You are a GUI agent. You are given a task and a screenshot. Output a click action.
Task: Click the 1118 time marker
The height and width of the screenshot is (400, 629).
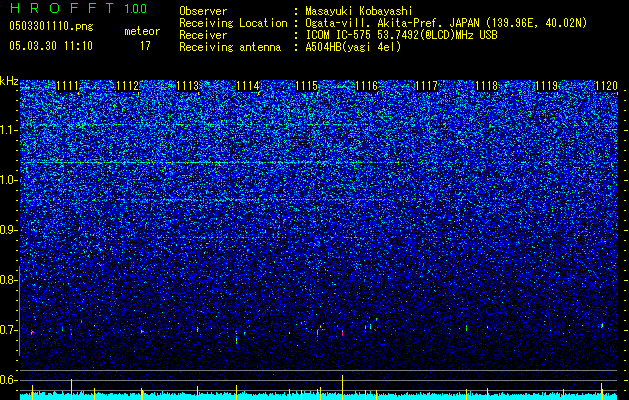pyautogui.click(x=486, y=86)
